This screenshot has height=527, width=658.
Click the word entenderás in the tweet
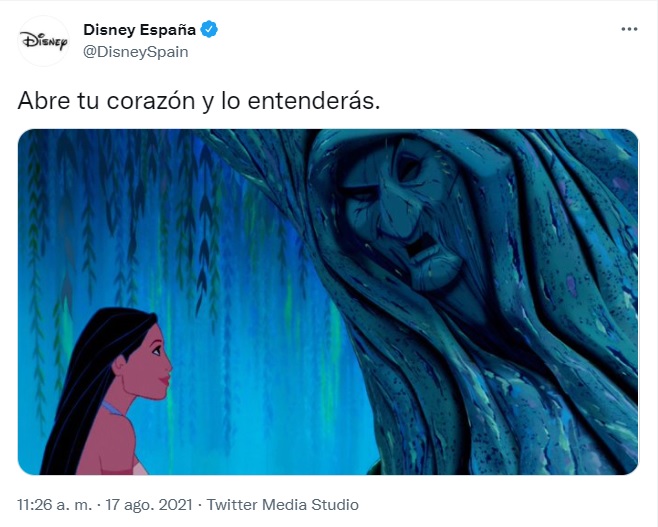click(x=313, y=101)
